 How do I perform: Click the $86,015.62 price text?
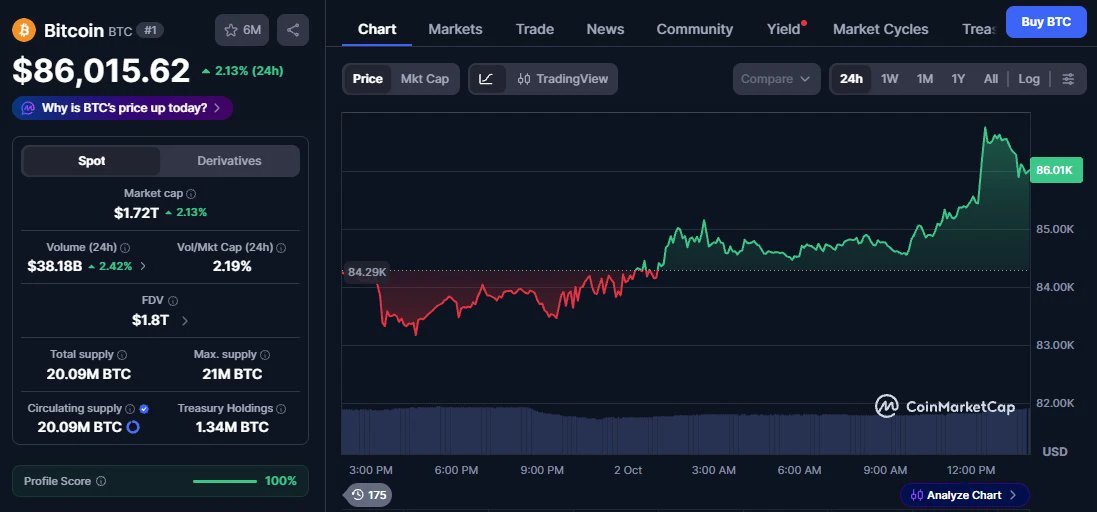click(x=101, y=71)
